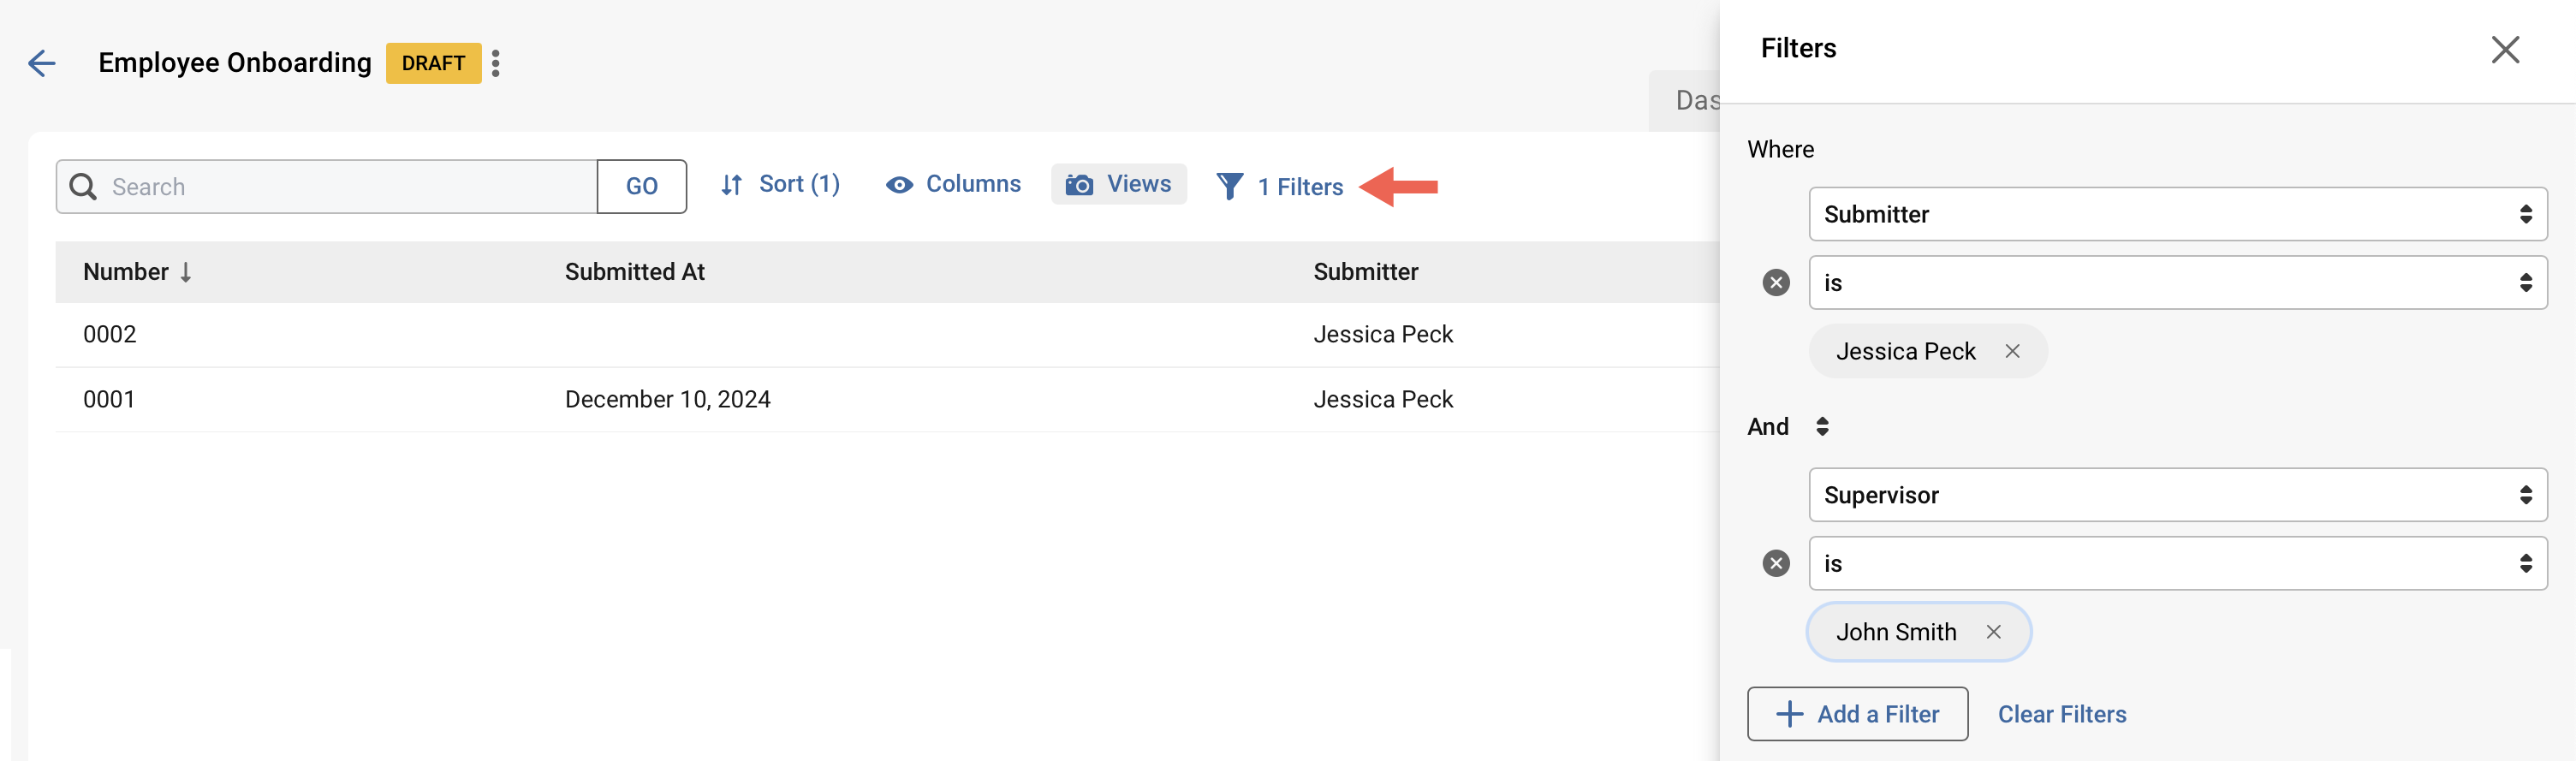Navigate back using the left arrow icon

(x=42, y=63)
